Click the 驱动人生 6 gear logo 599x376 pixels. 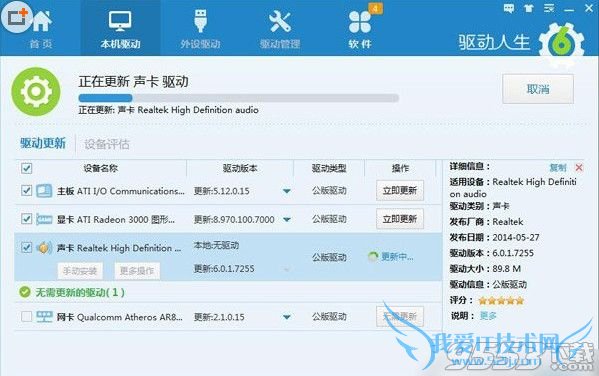[562, 44]
